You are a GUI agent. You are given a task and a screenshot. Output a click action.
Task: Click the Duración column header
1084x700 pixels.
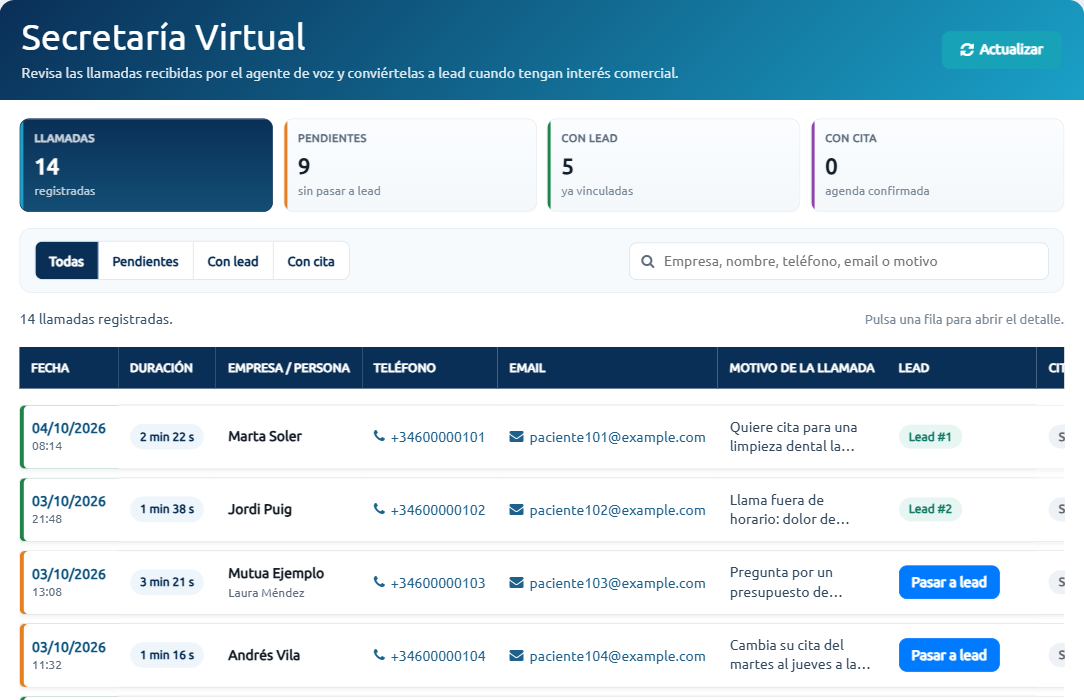167,368
